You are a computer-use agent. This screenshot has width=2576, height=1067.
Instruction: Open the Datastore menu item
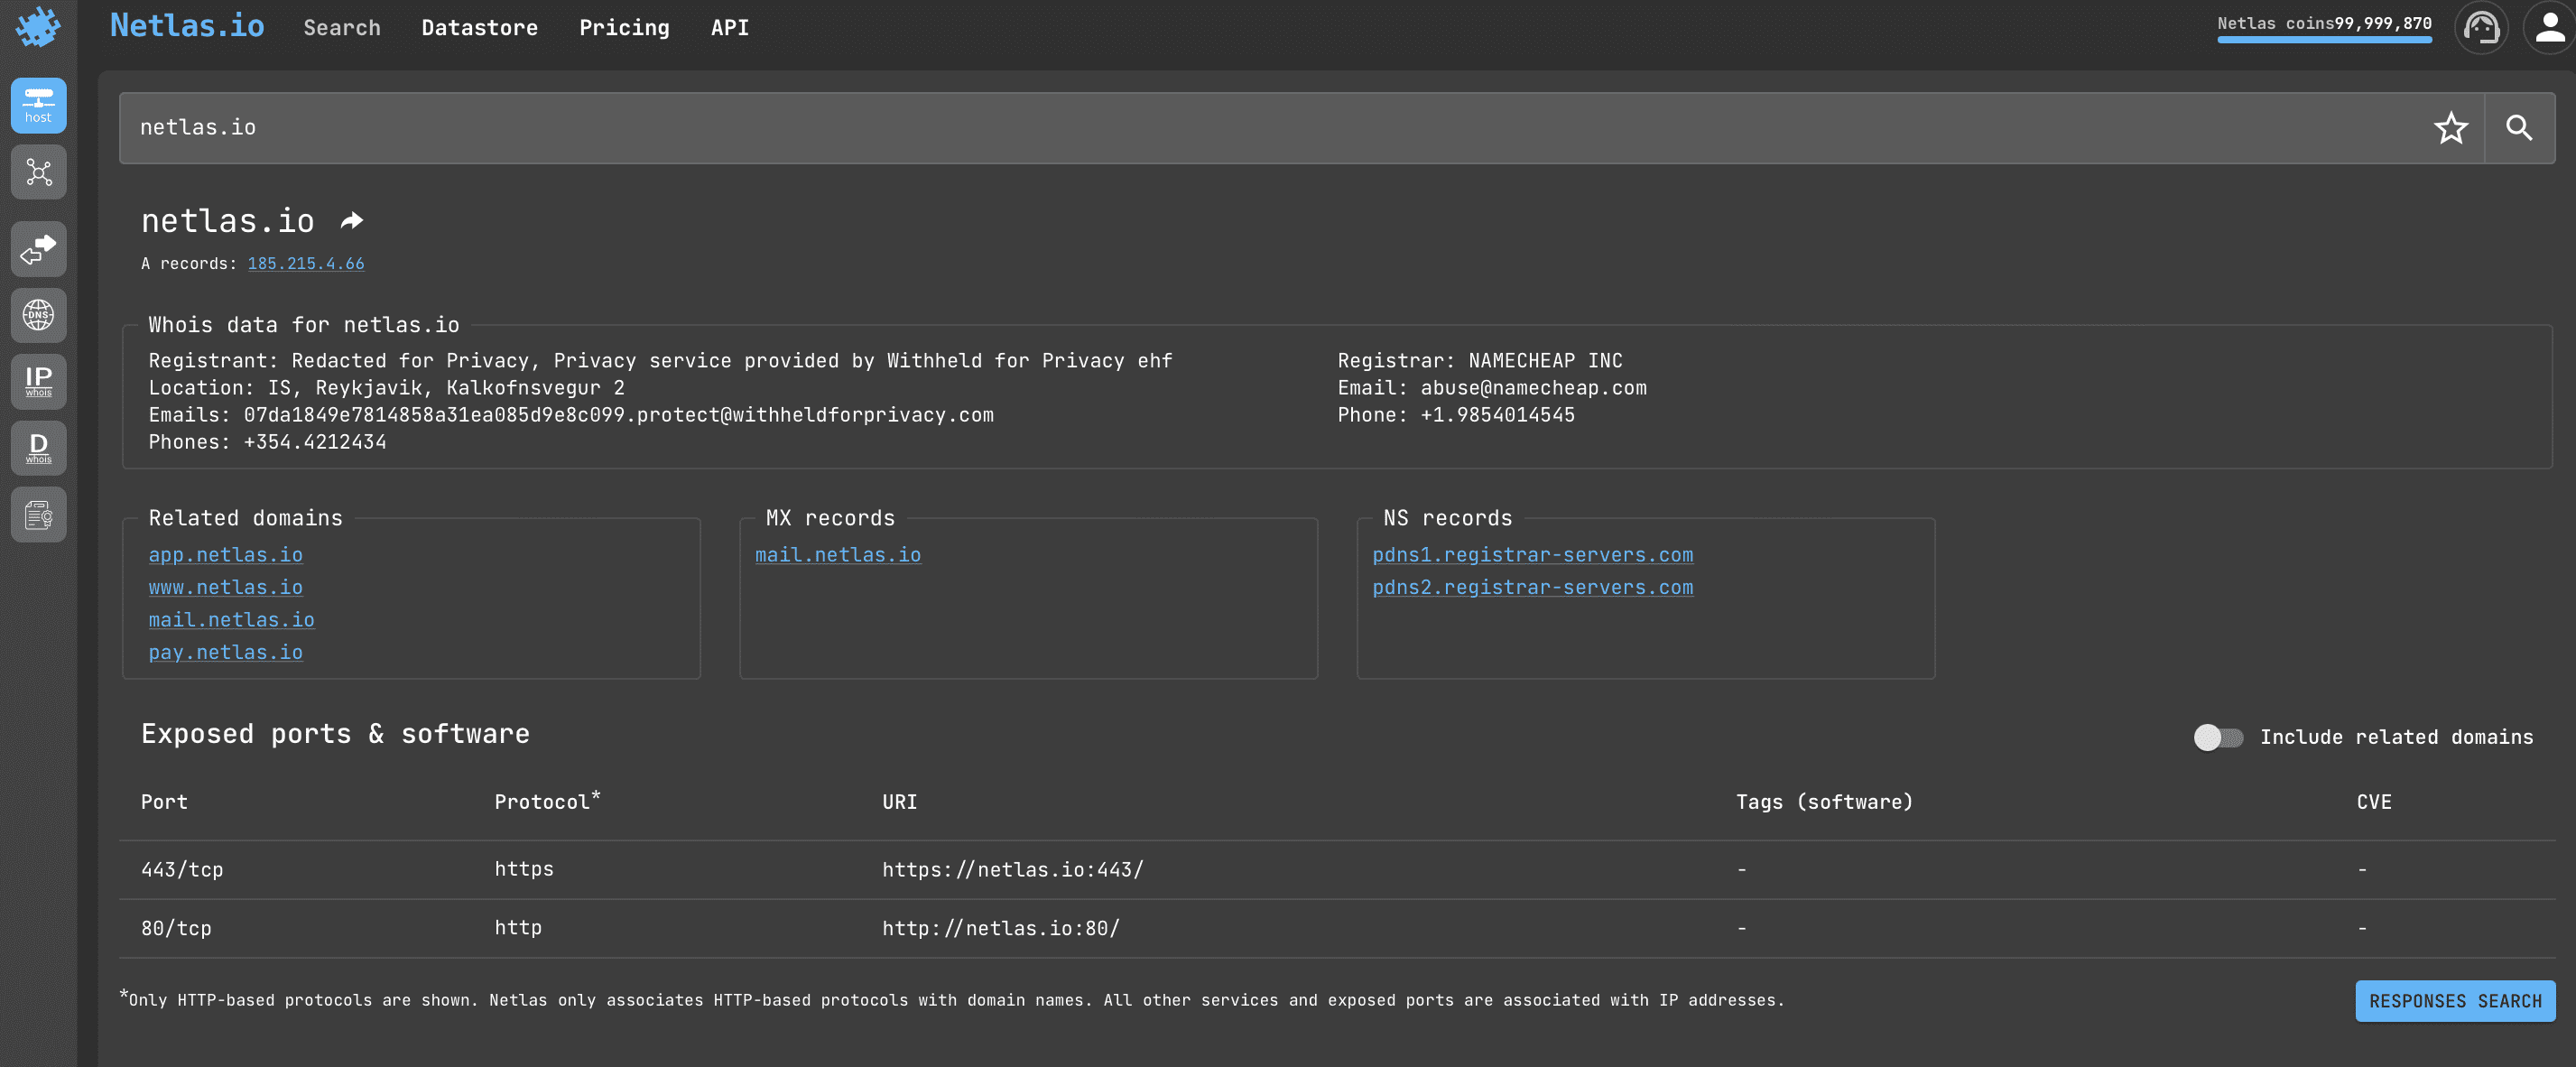point(479,28)
